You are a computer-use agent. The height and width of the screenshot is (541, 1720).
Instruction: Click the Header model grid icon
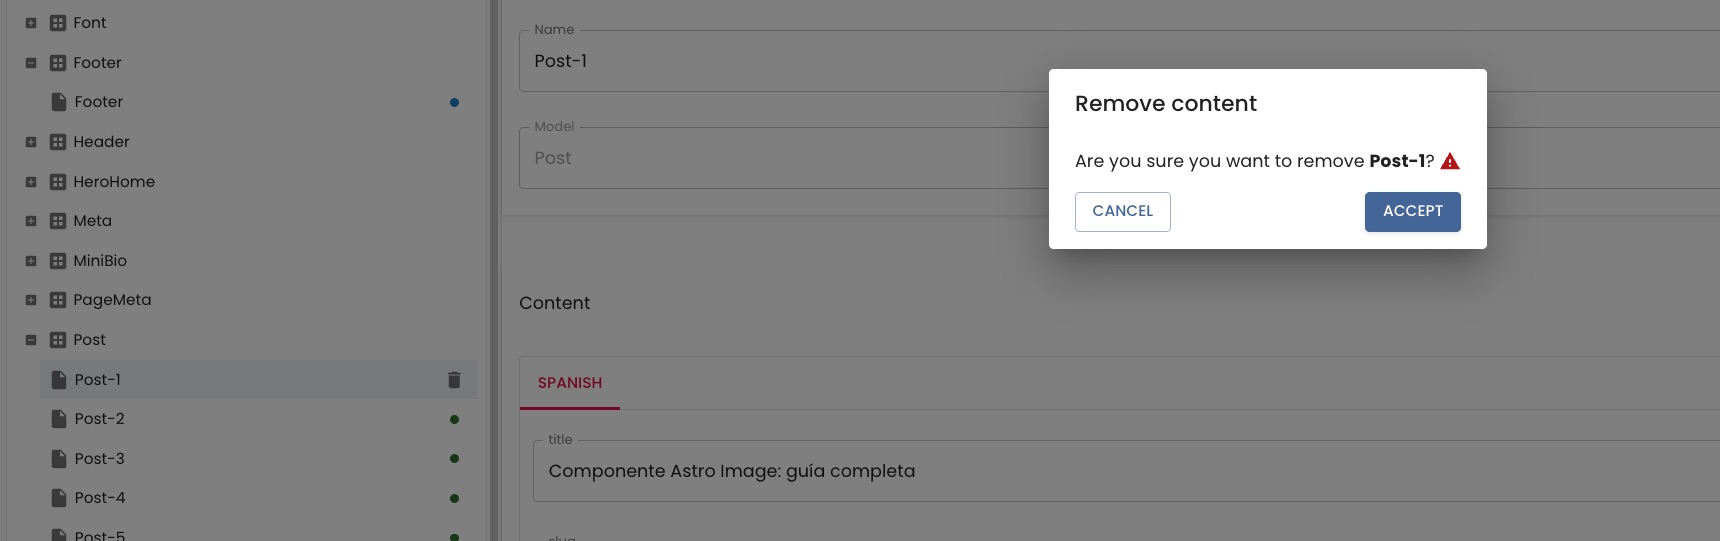click(x=58, y=142)
